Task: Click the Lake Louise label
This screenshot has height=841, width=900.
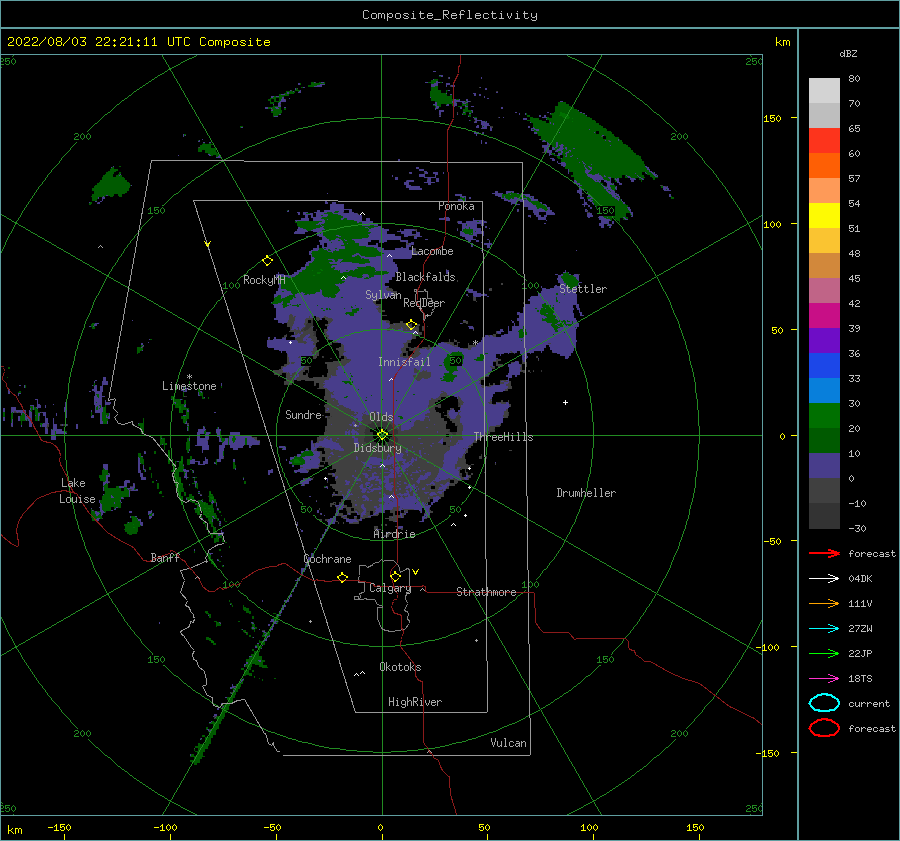Action: click(x=77, y=491)
